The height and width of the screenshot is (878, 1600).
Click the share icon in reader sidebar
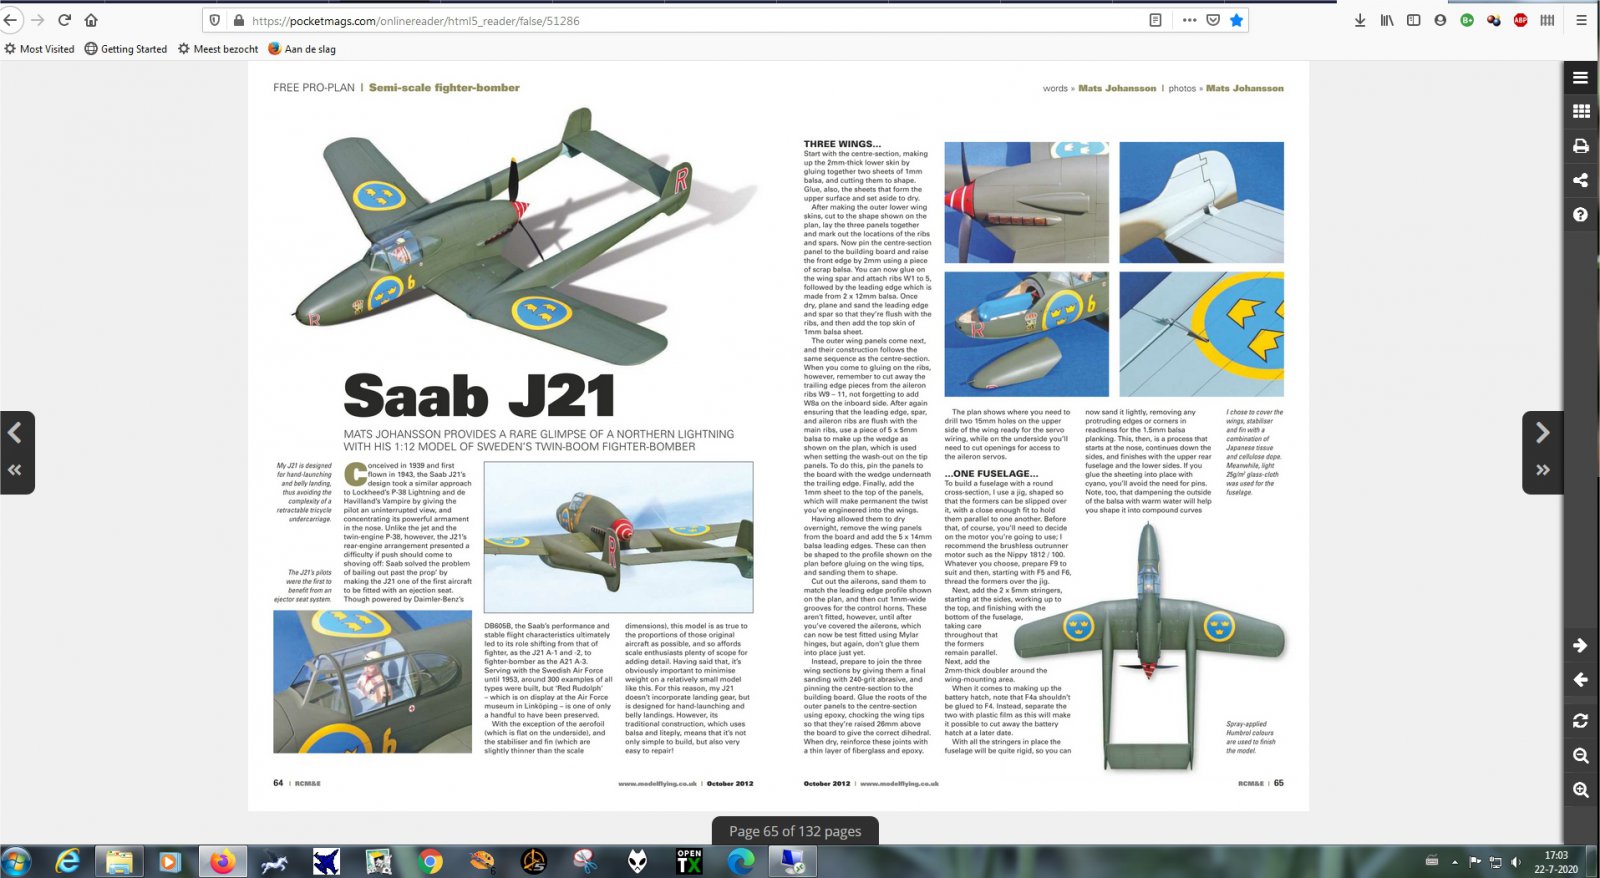1580,180
